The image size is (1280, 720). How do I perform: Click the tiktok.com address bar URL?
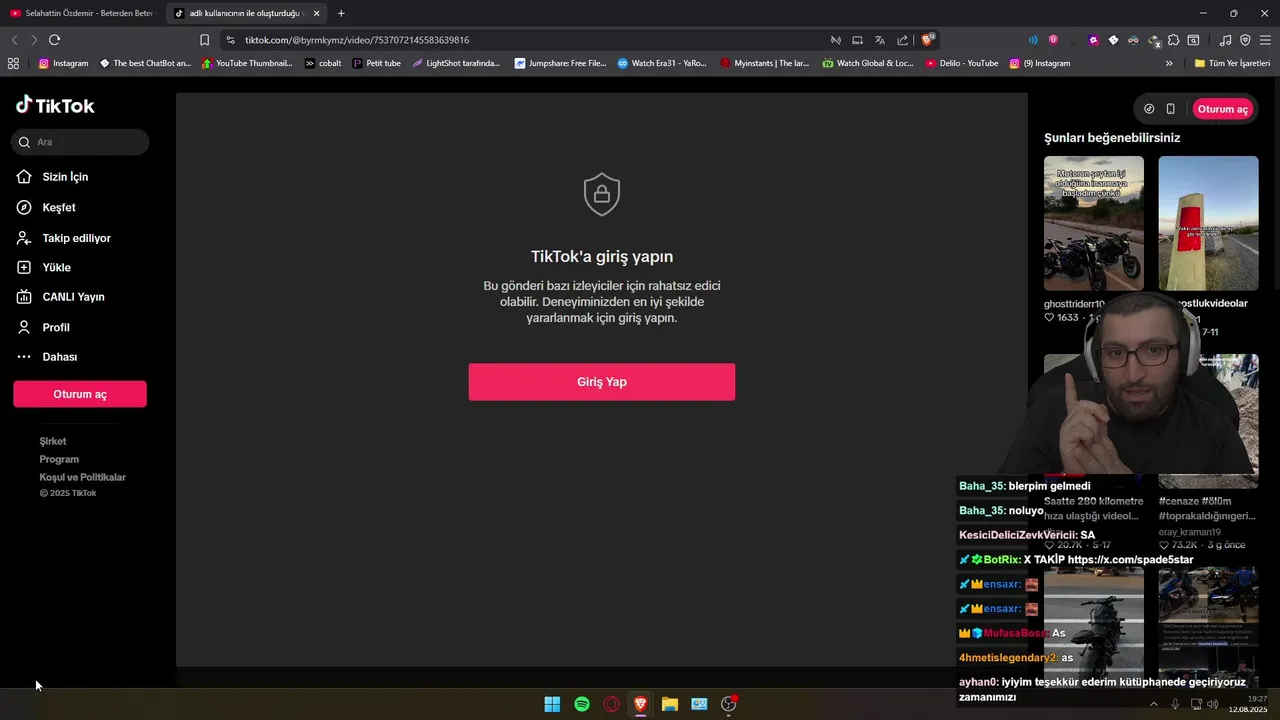357,40
